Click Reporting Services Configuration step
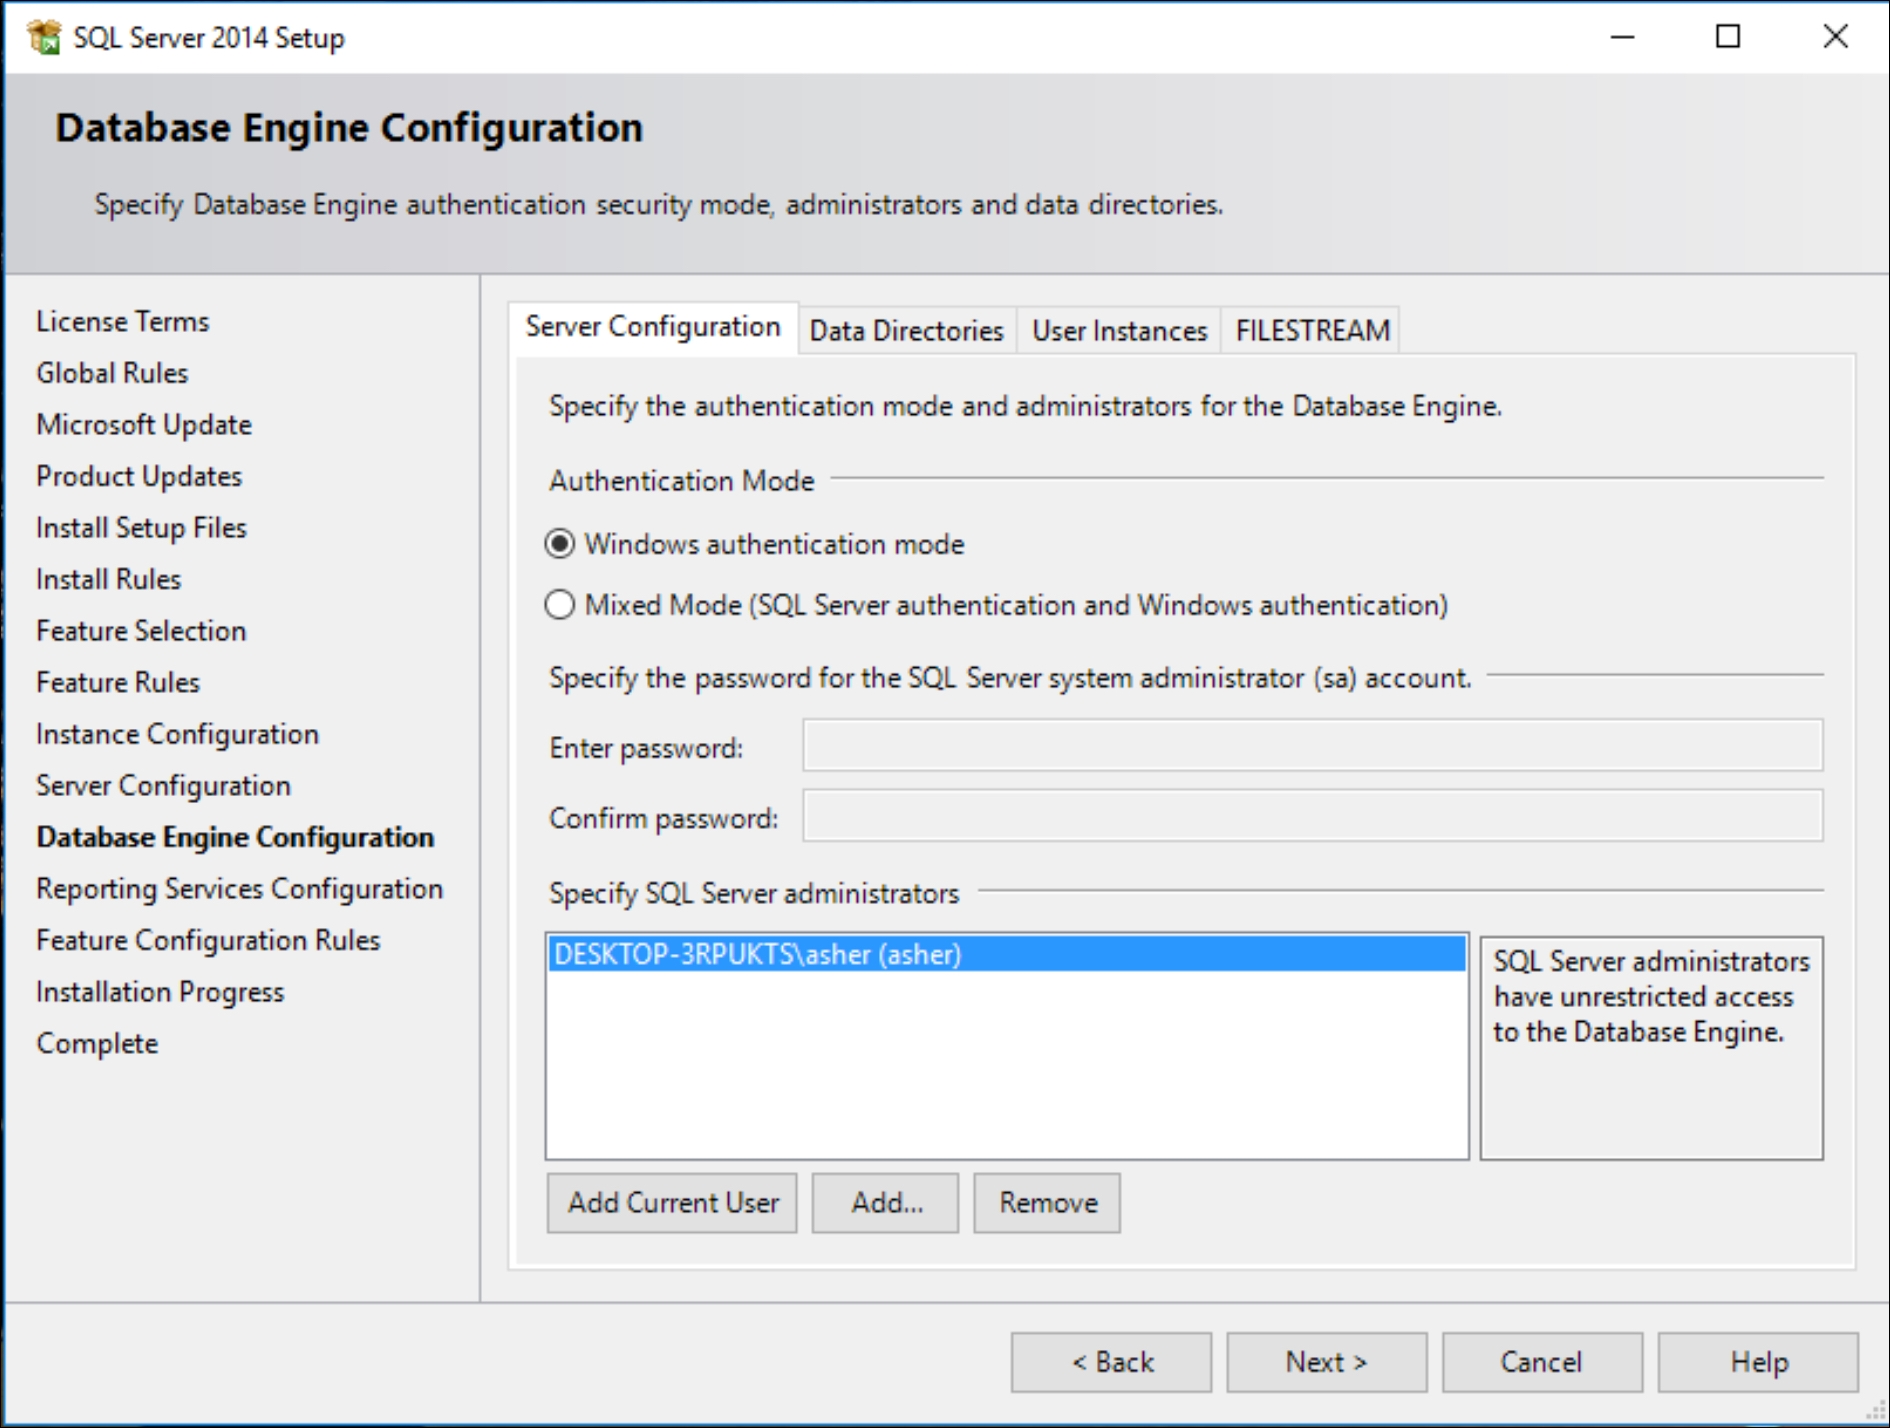This screenshot has width=1890, height=1428. click(x=239, y=889)
